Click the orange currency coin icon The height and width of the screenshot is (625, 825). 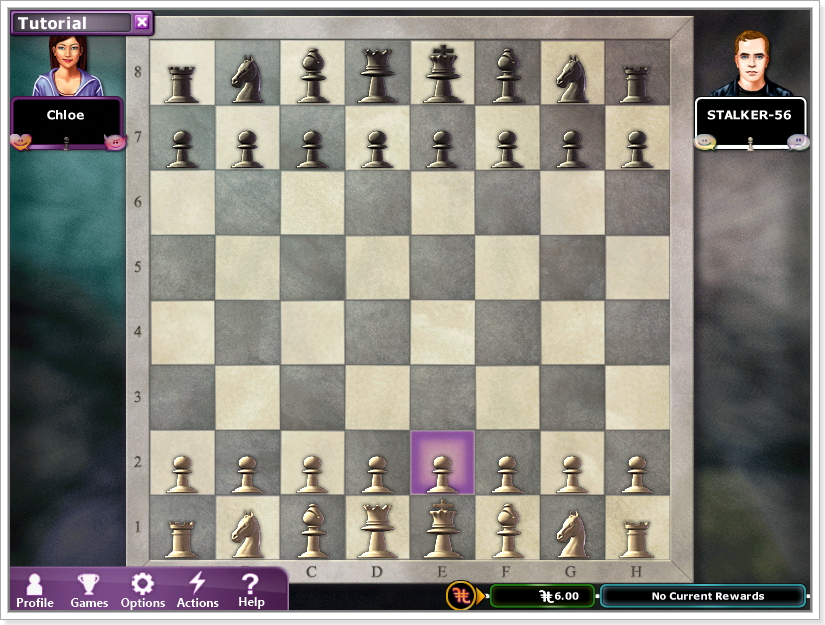tap(460, 596)
